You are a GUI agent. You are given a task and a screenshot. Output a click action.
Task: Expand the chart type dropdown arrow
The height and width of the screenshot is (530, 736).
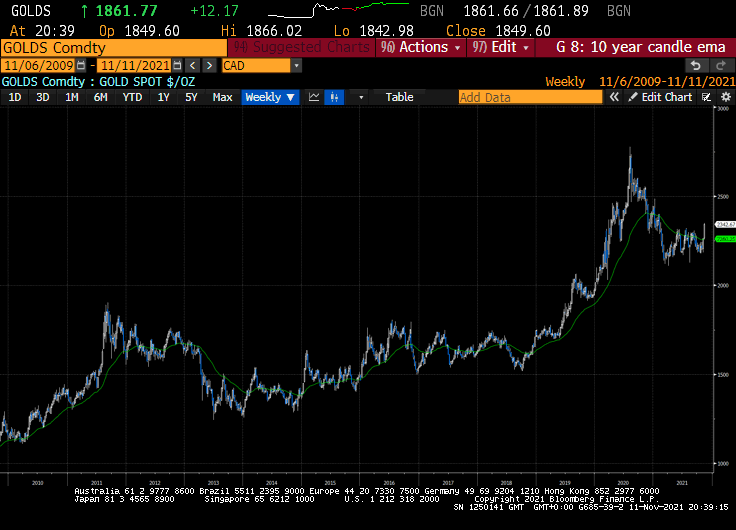point(360,97)
